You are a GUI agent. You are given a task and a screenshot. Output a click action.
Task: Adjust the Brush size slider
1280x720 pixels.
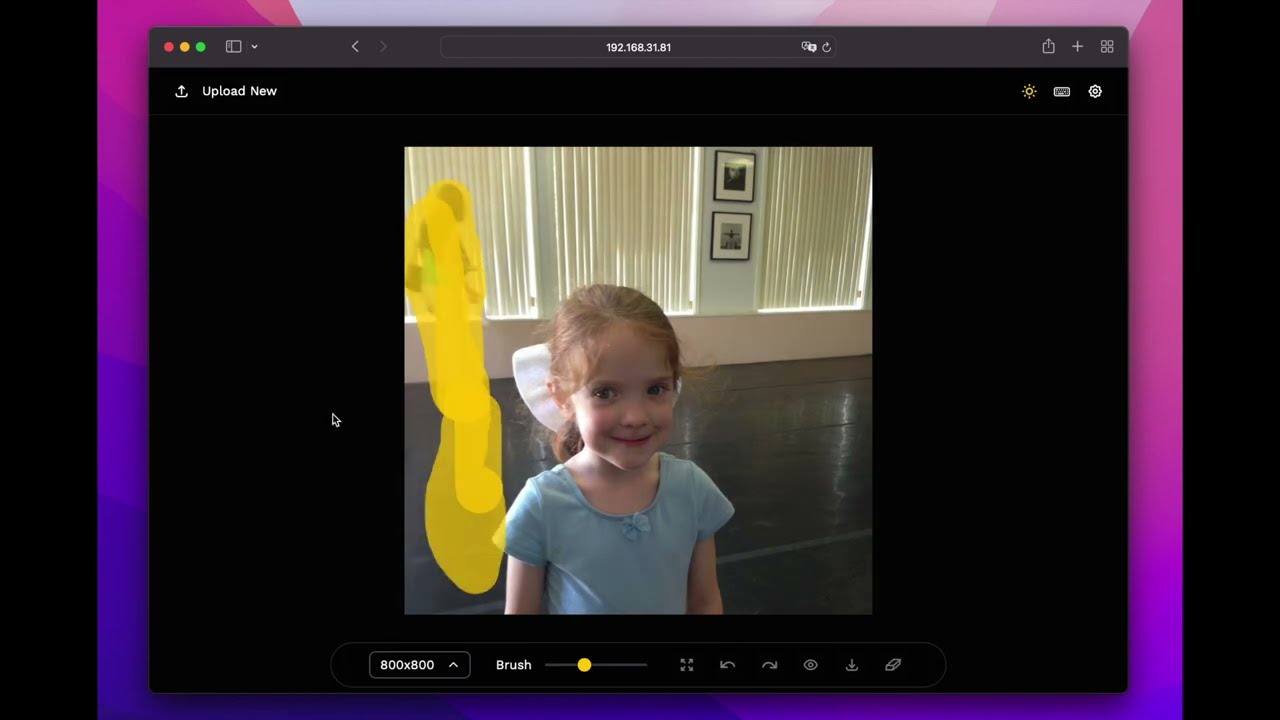click(x=596, y=665)
